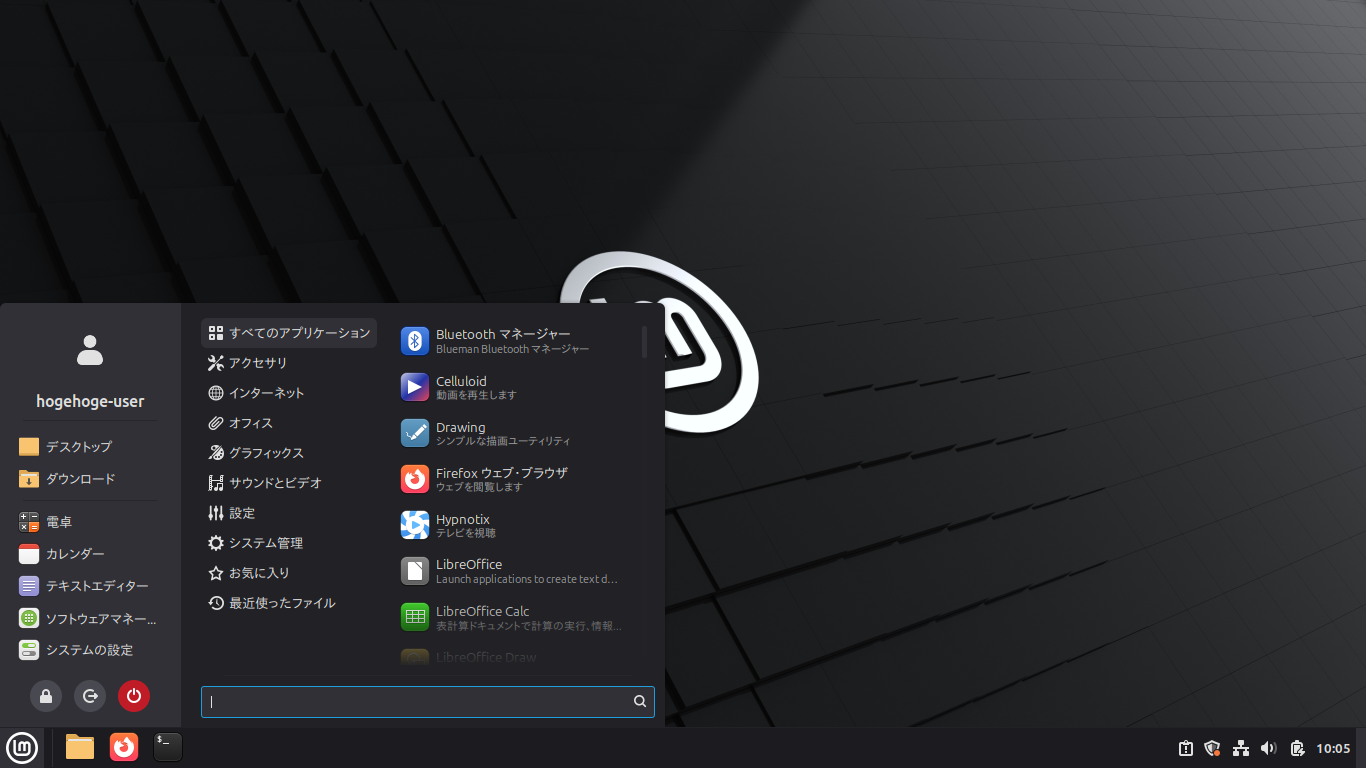Image resolution: width=1366 pixels, height=768 pixels.
Task: Open the update manager shield icon
Action: click(1213, 748)
